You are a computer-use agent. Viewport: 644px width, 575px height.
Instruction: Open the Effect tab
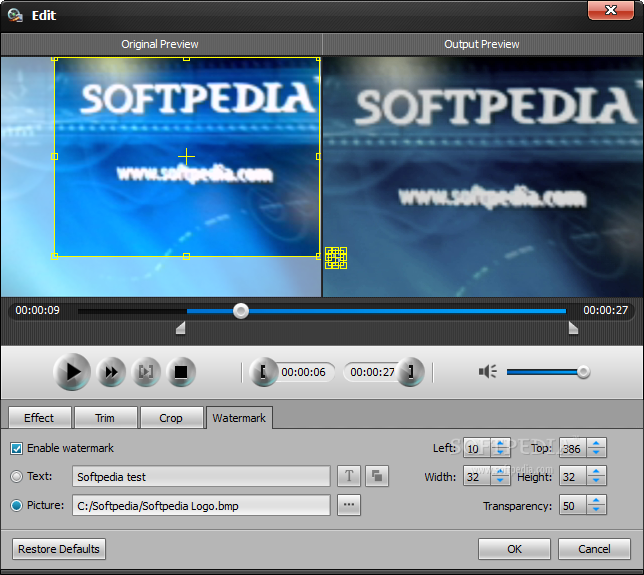click(x=39, y=418)
